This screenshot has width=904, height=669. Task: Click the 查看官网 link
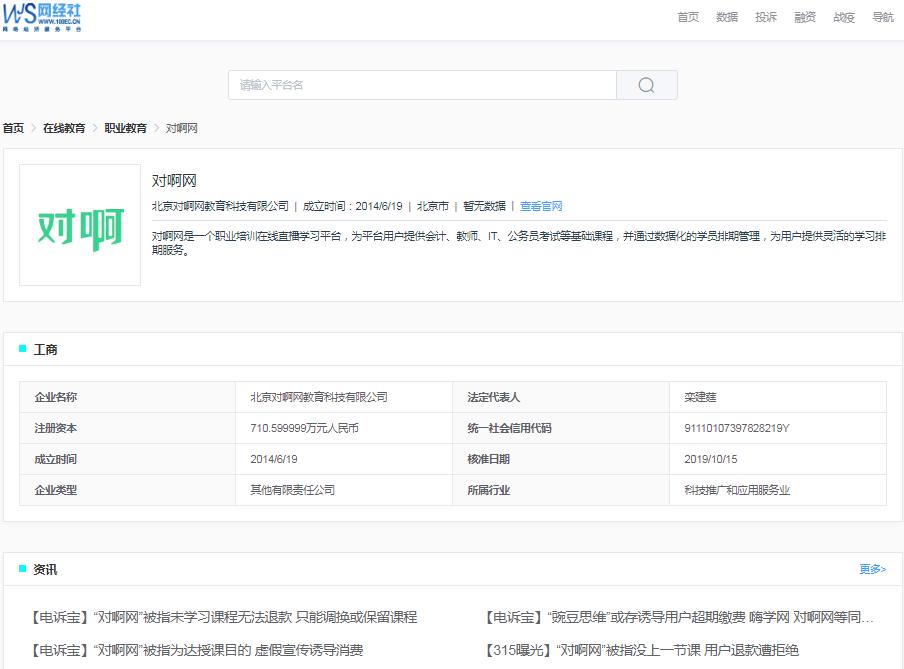tap(540, 206)
